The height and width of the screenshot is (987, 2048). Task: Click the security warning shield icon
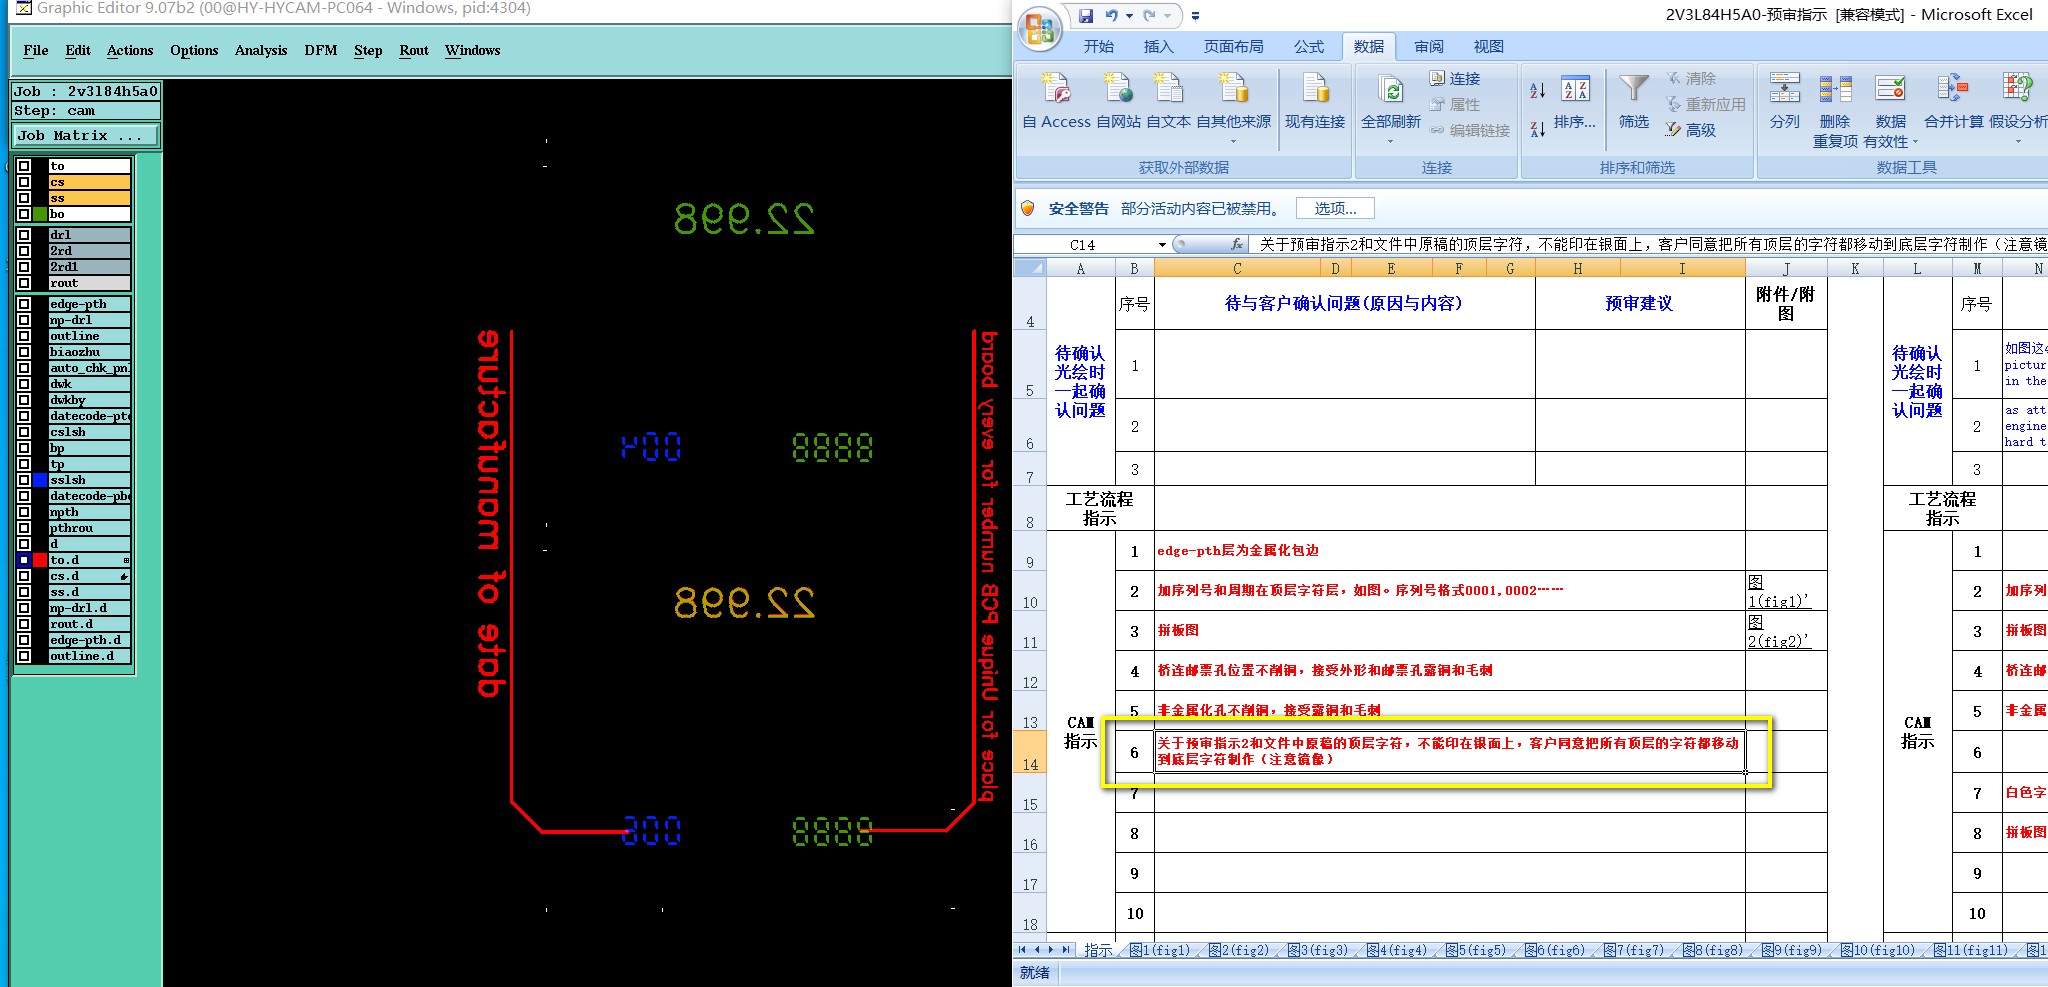pos(1028,208)
